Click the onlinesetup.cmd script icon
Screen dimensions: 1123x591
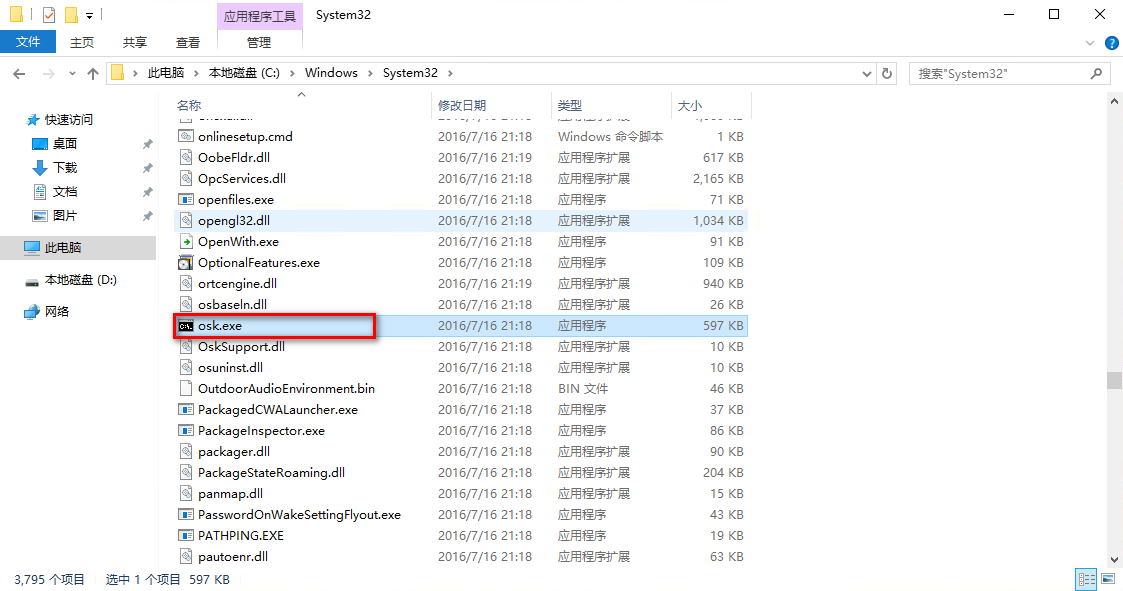(185, 137)
